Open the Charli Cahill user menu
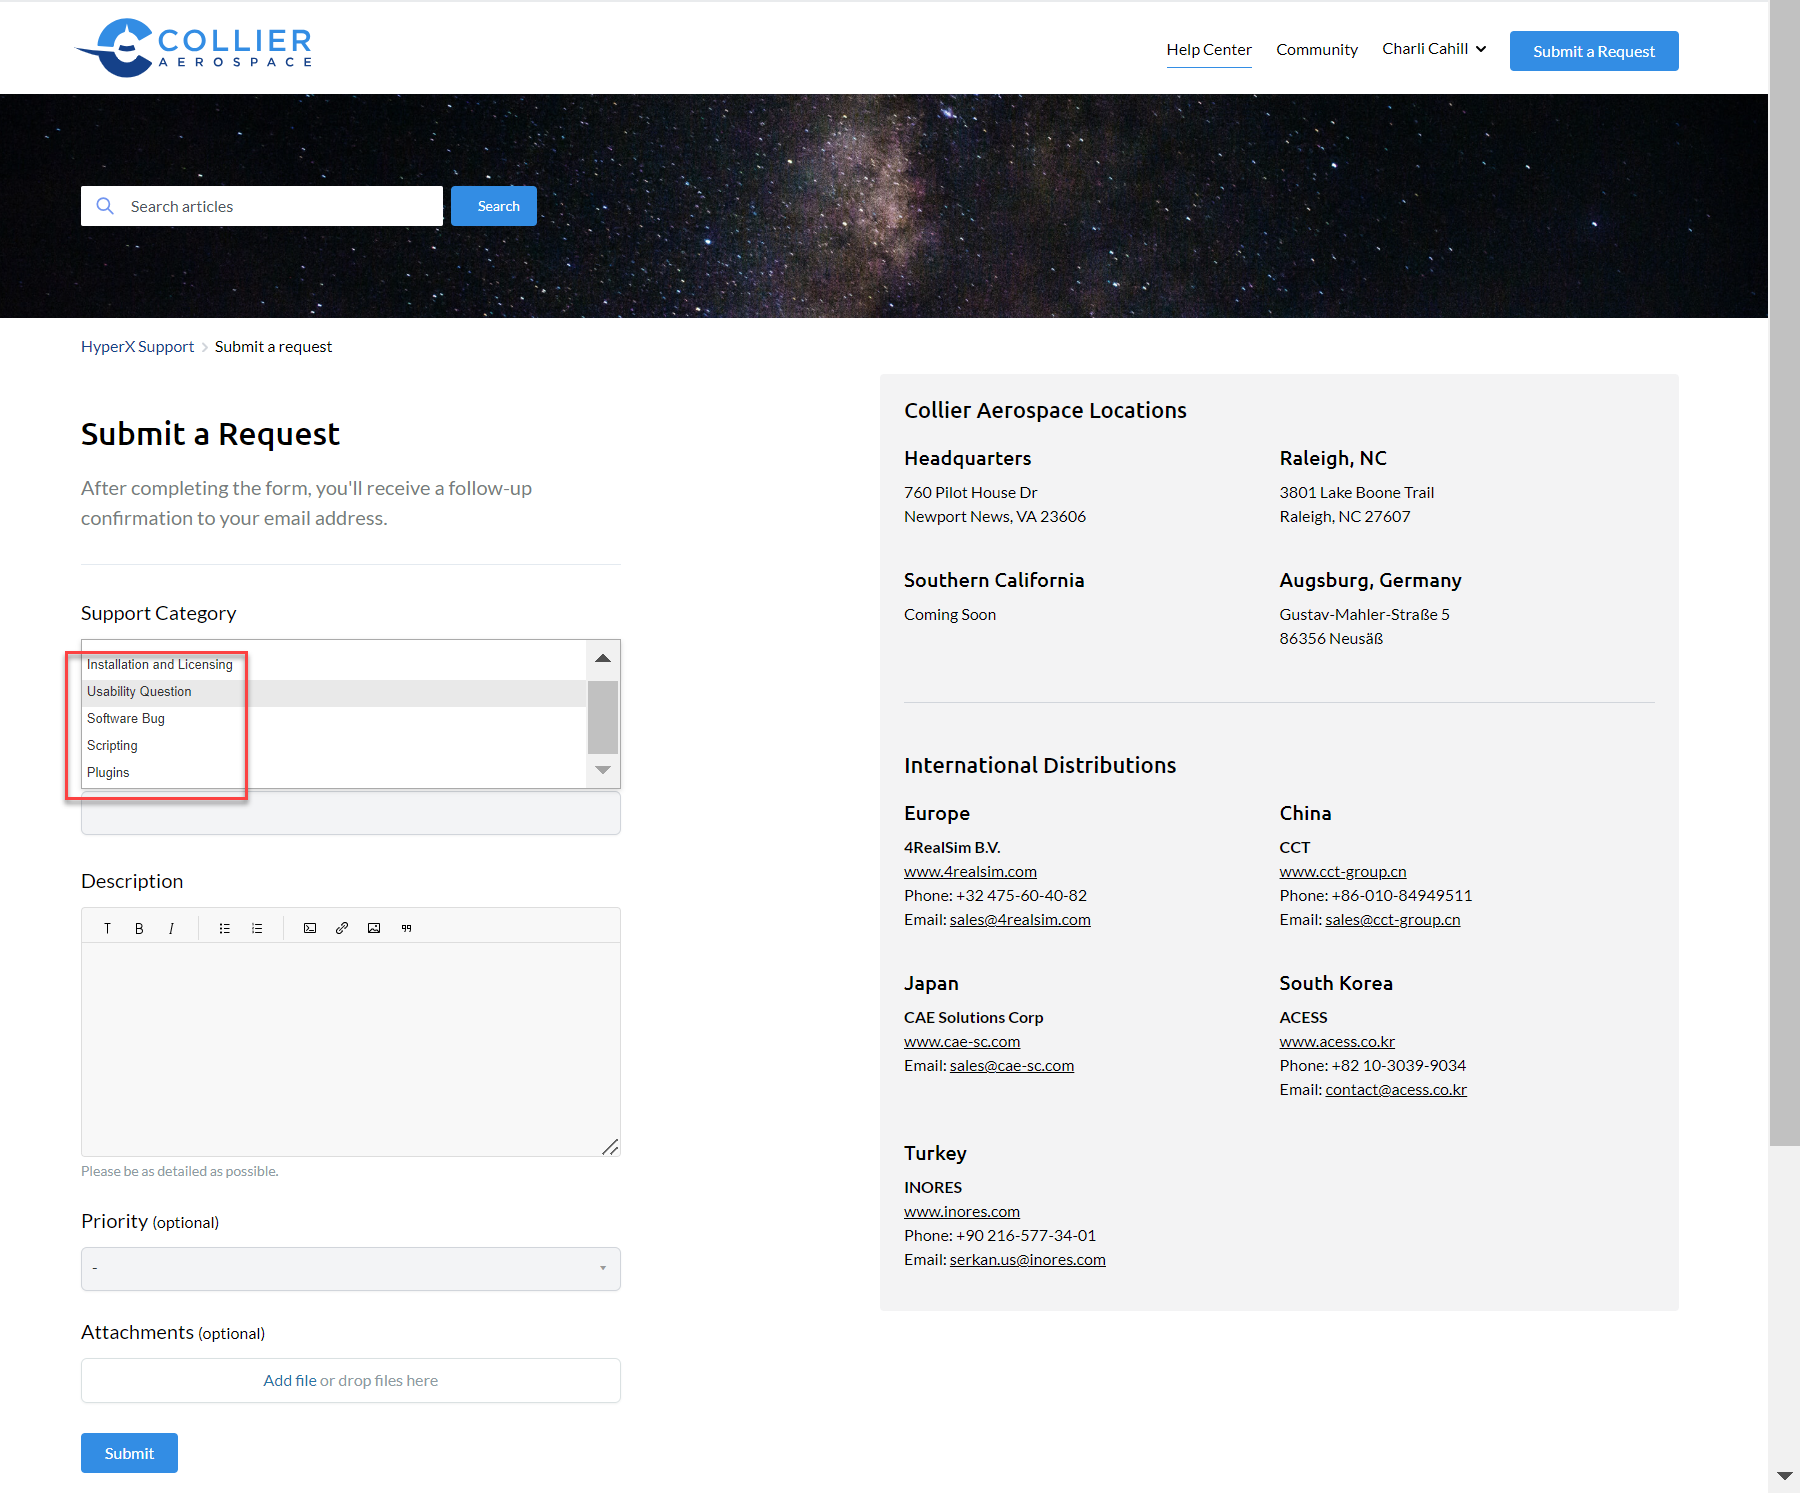1800x1493 pixels. click(1434, 49)
